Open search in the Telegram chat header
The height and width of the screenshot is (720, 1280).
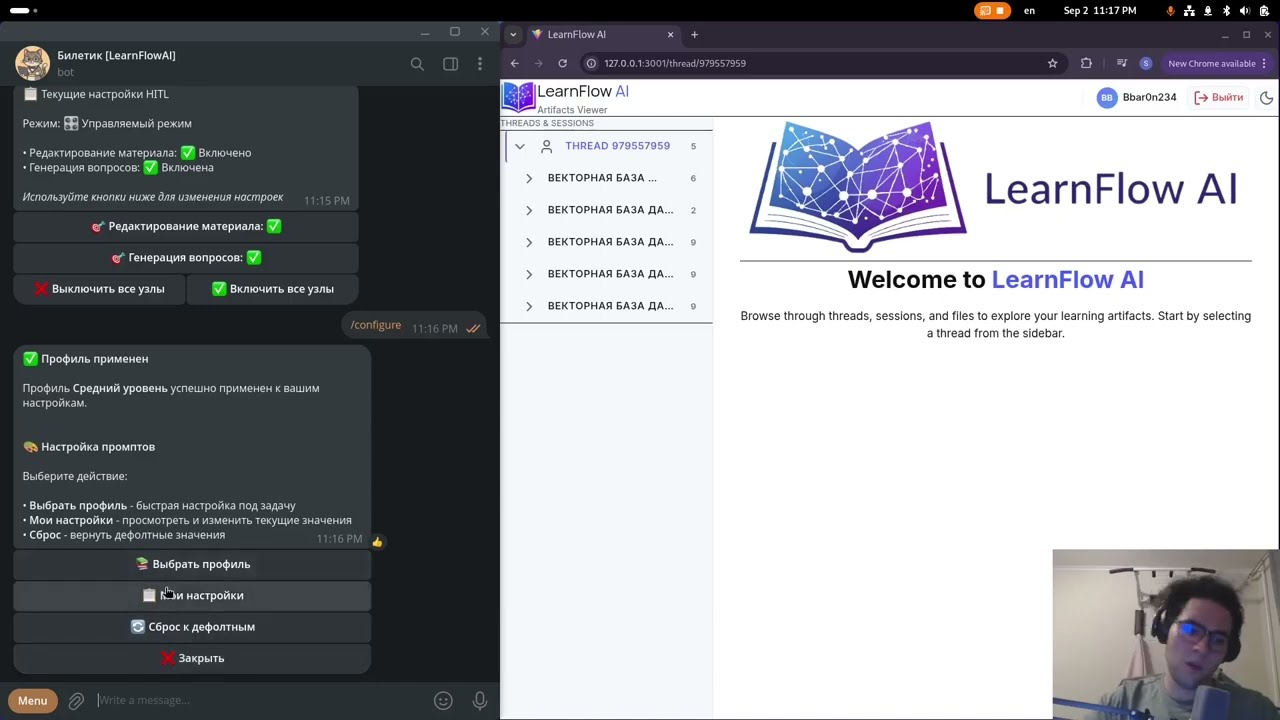[x=417, y=64]
